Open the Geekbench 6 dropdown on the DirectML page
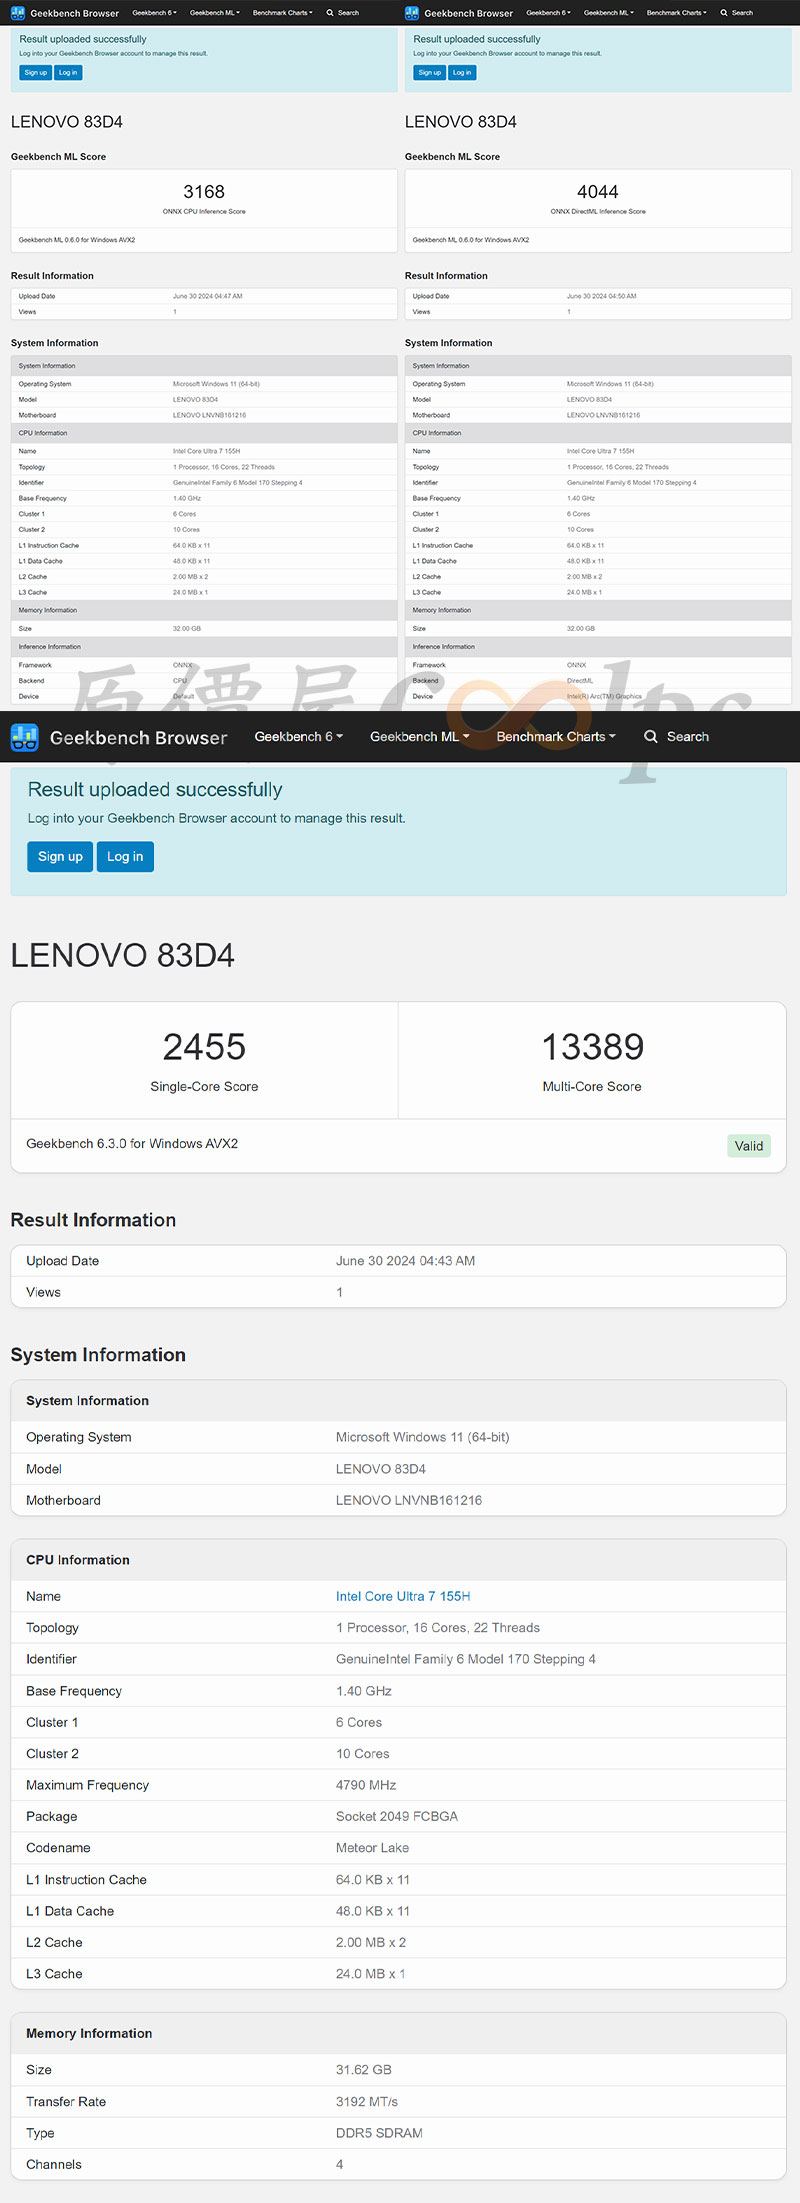Screen dimensions: 800x2203 tap(549, 13)
